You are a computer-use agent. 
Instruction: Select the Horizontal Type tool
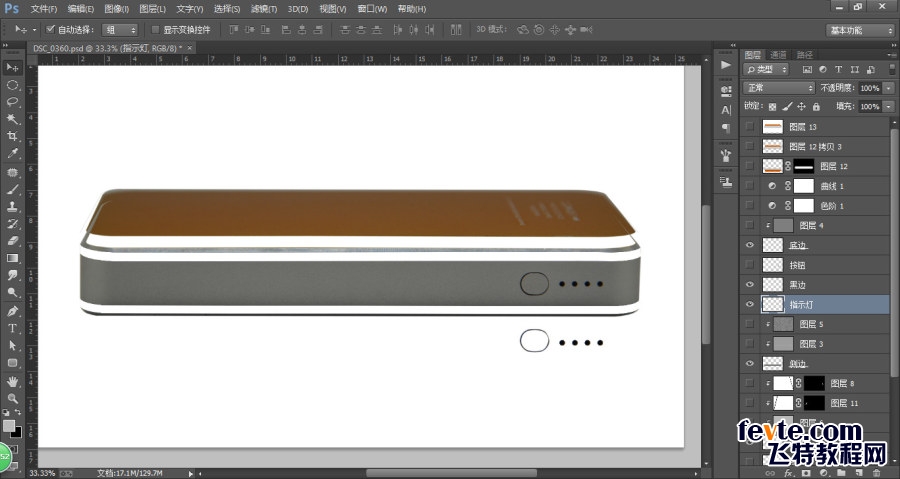12,328
